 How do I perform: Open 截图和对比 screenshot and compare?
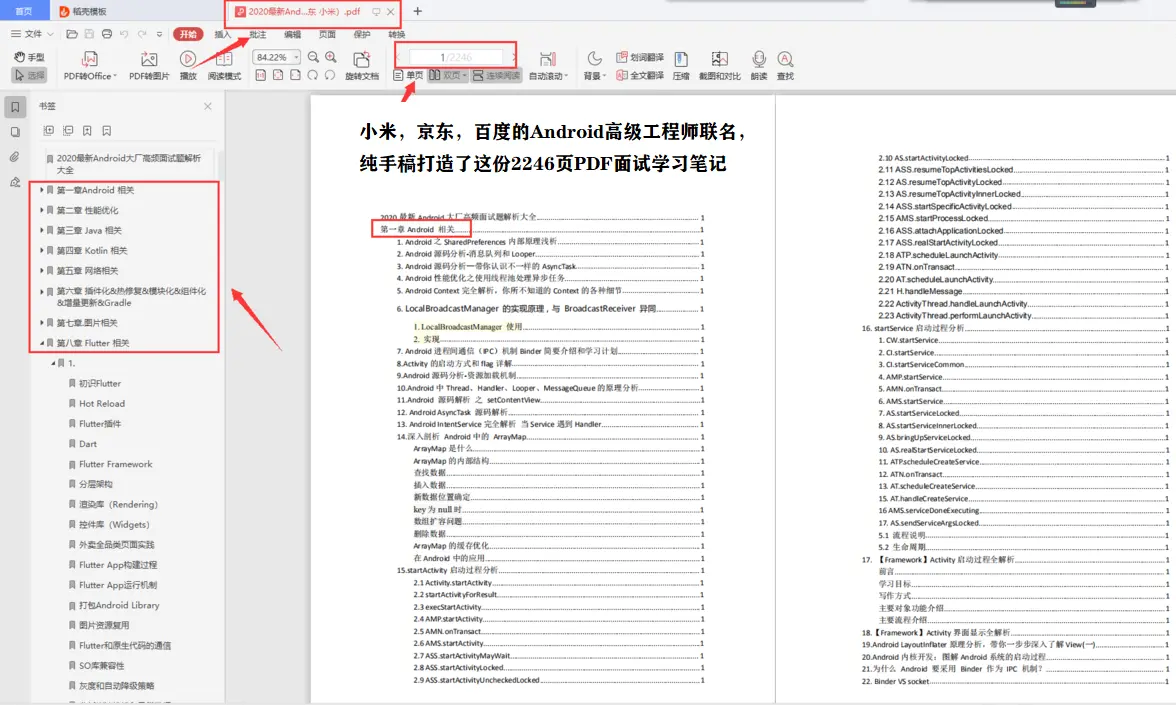click(x=719, y=65)
